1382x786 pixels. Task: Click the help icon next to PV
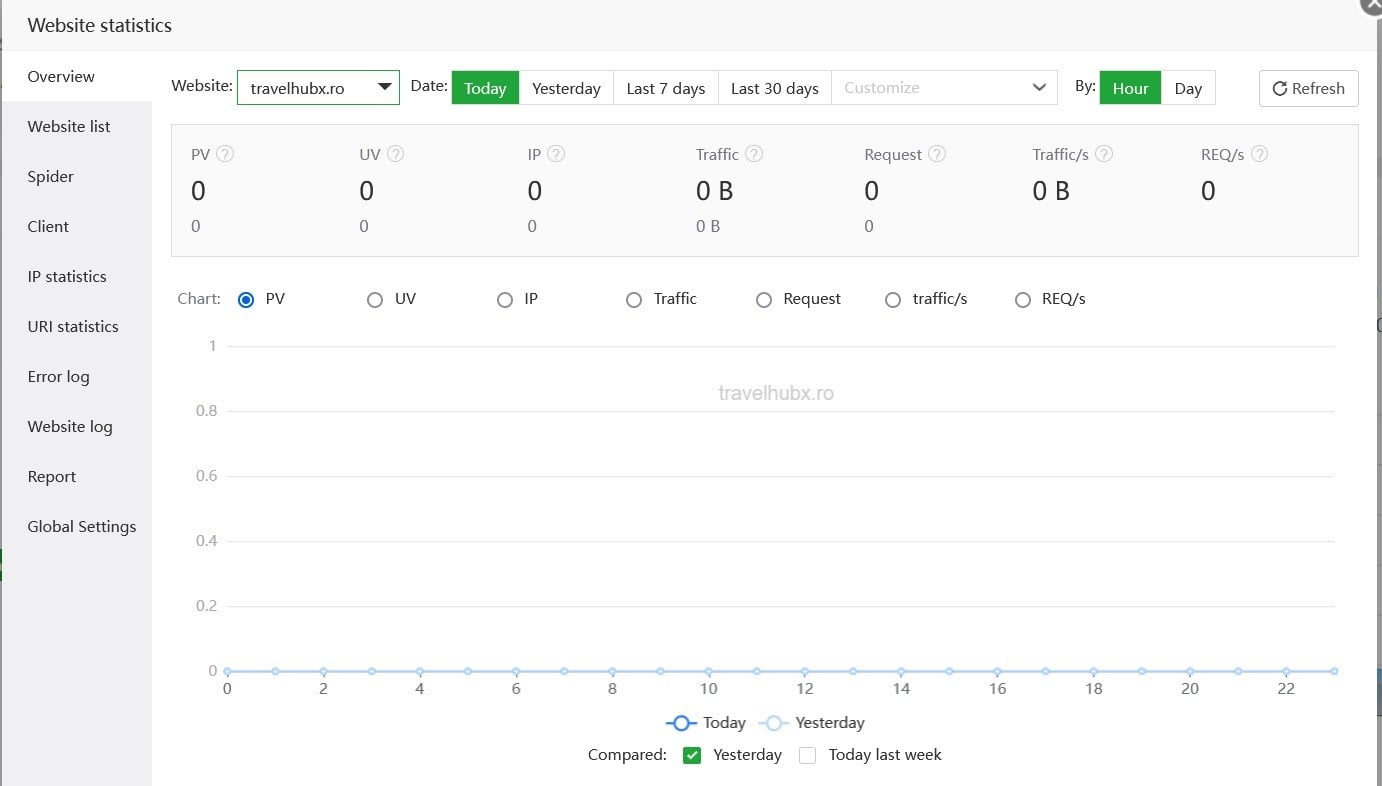tap(226, 154)
